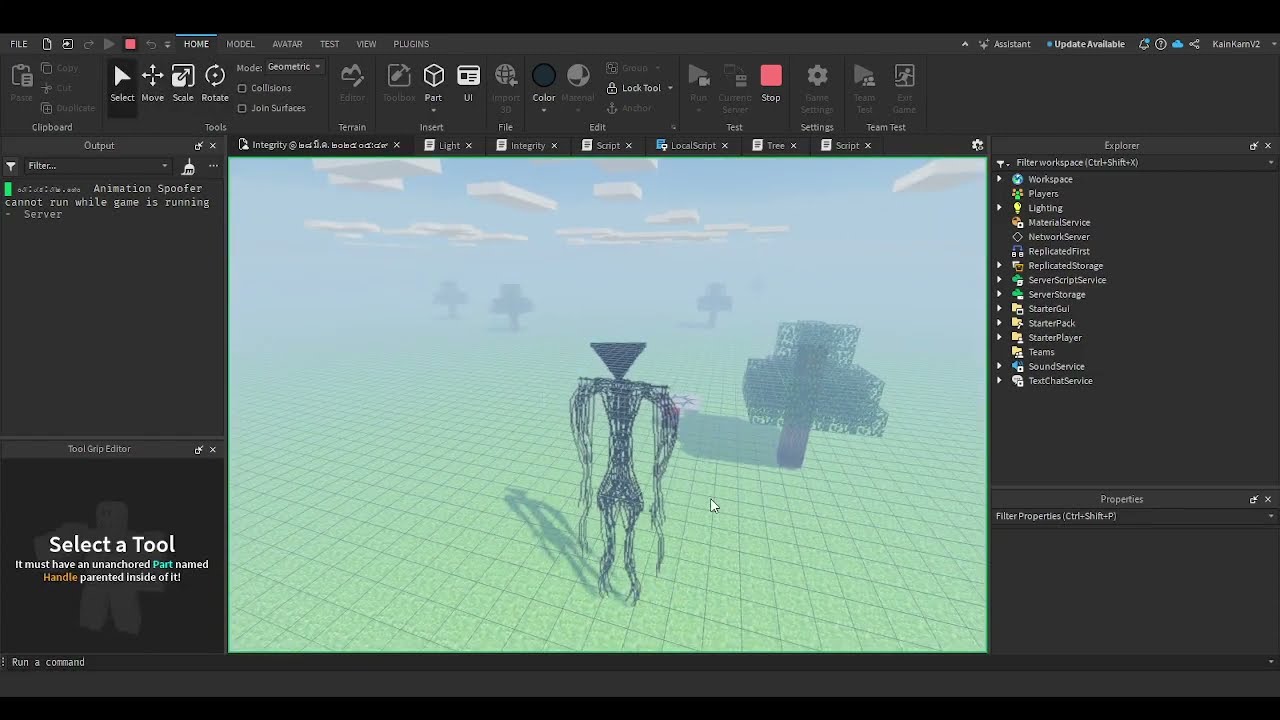Collapse the ribbon with the up chevron

[965, 44]
